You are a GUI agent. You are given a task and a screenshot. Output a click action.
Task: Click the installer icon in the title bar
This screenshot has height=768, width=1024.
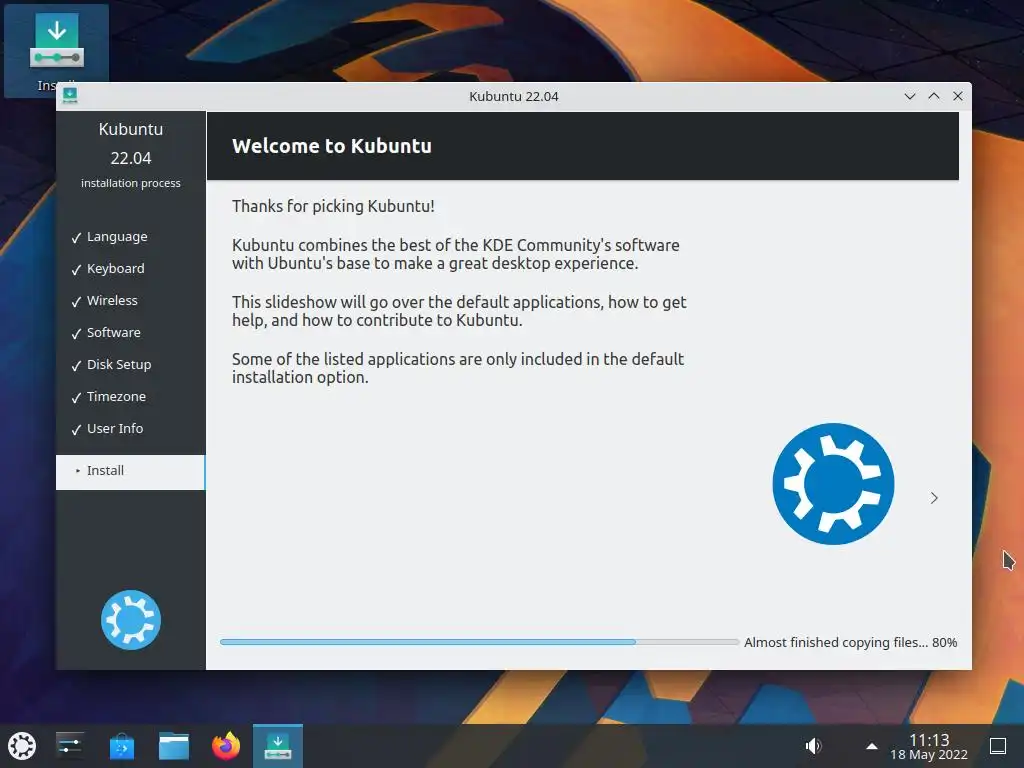pyautogui.click(x=70, y=96)
